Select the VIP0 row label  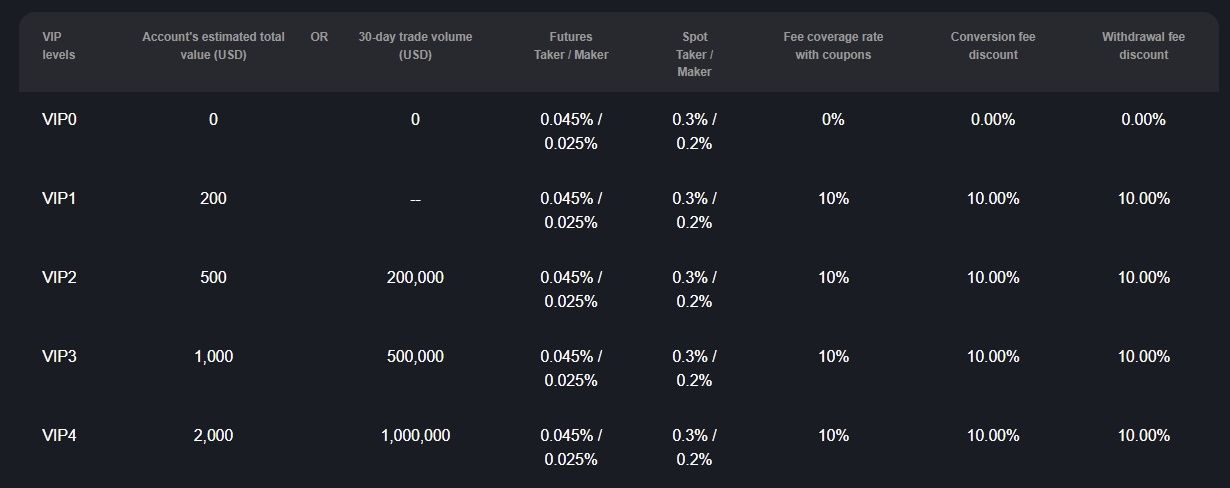59,119
